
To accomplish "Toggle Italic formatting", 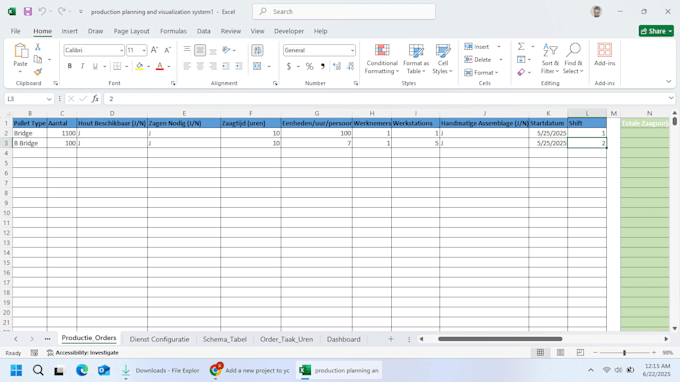I will (82, 66).
